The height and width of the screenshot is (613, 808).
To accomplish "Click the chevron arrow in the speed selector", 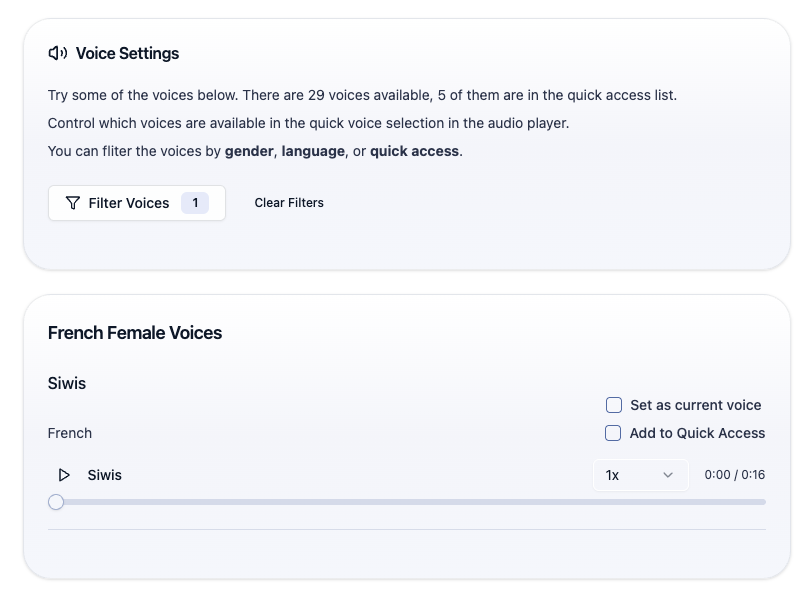I will 668,475.
